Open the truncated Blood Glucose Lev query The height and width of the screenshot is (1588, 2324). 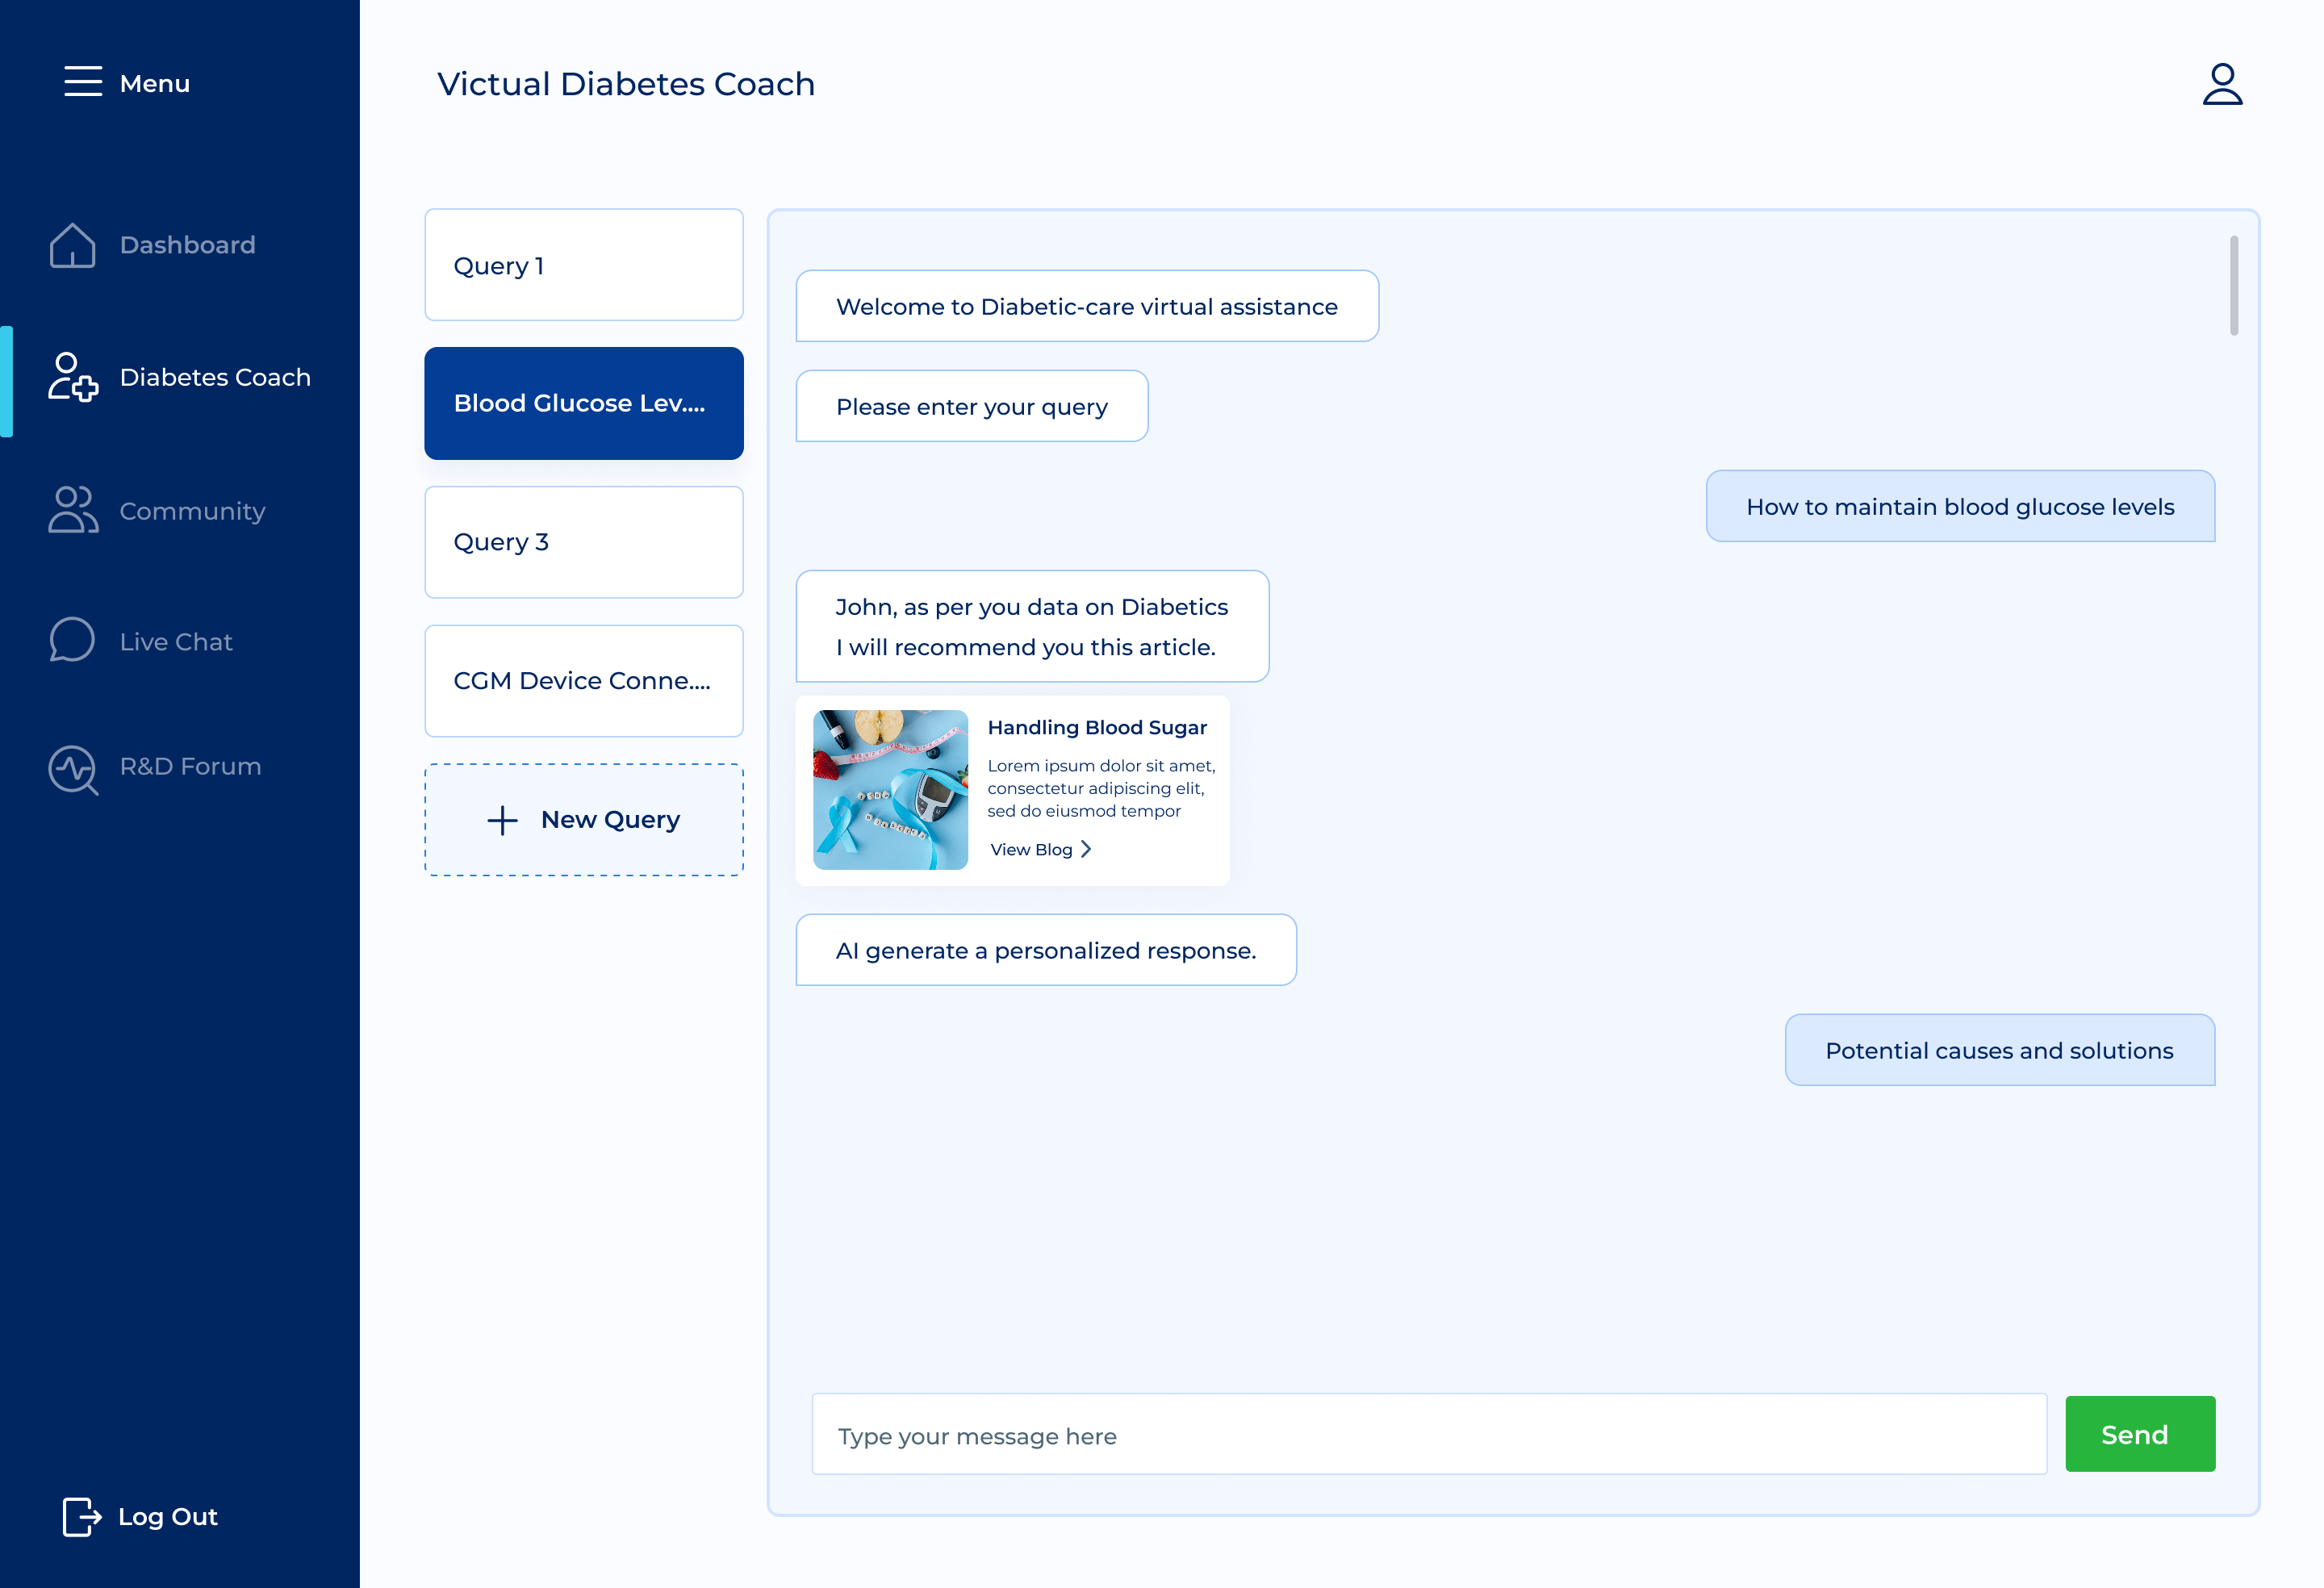583,403
